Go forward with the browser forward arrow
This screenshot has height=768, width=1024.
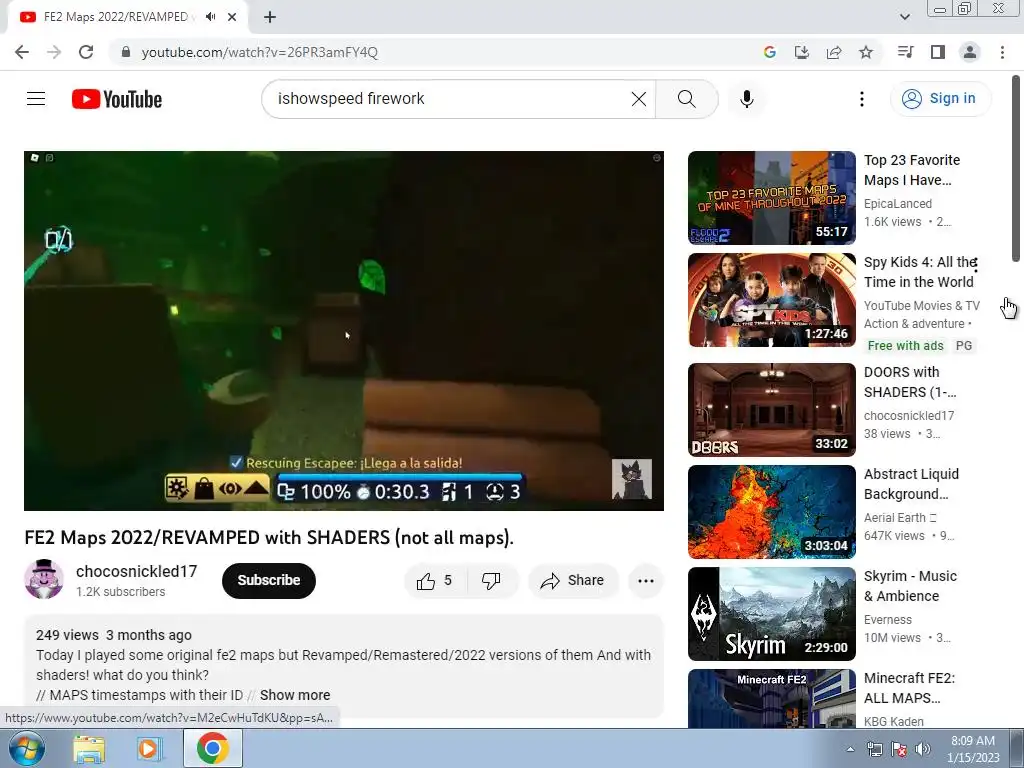(54, 52)
